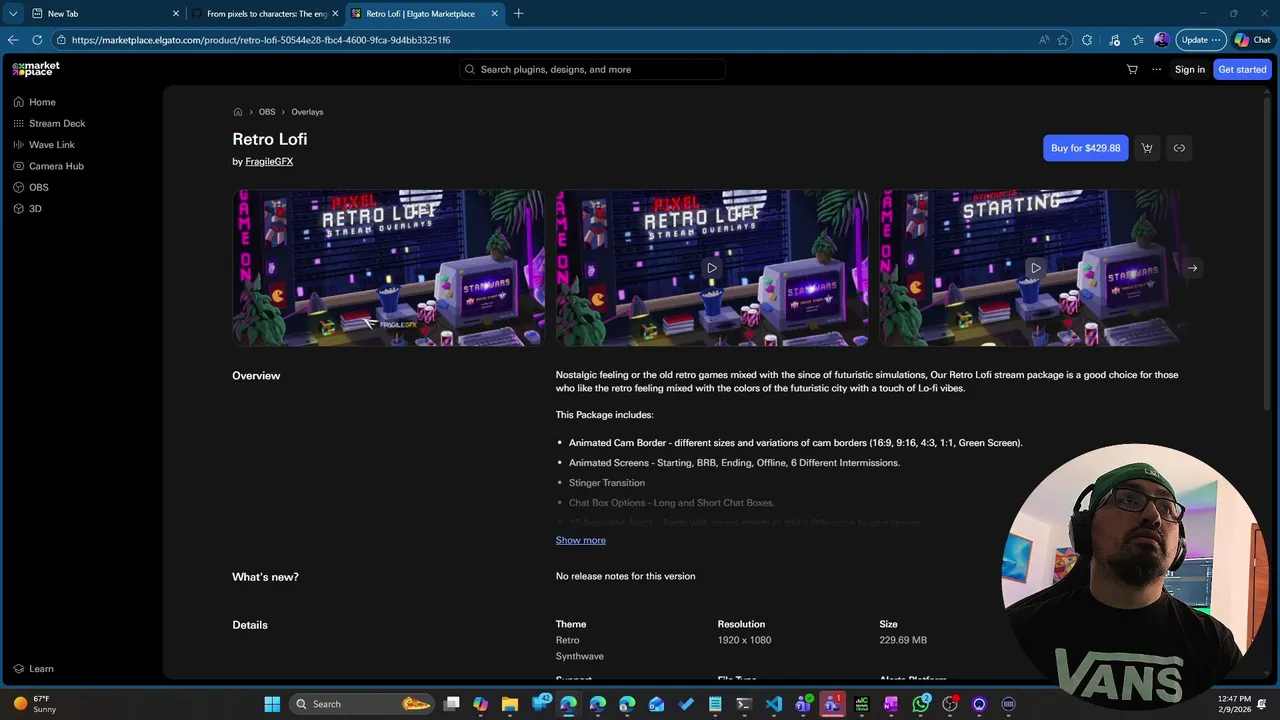
Task: Open the shopping cart icon in the header
Action: point(1132,69)
